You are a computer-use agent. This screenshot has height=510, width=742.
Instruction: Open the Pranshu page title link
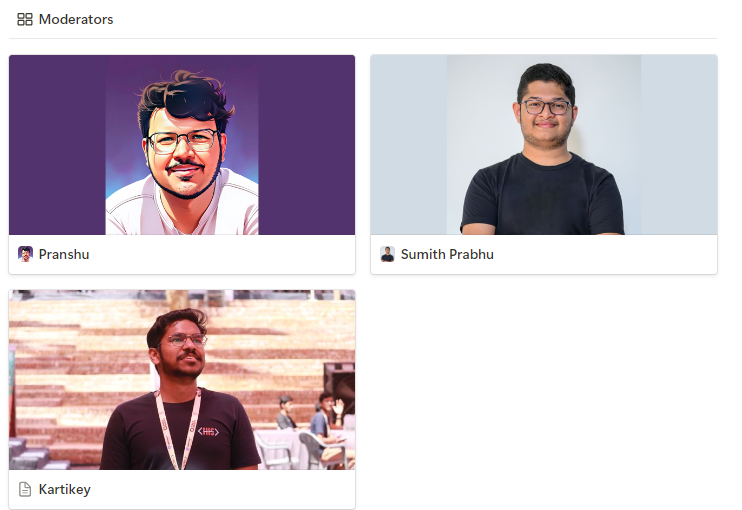click(64, 255)
